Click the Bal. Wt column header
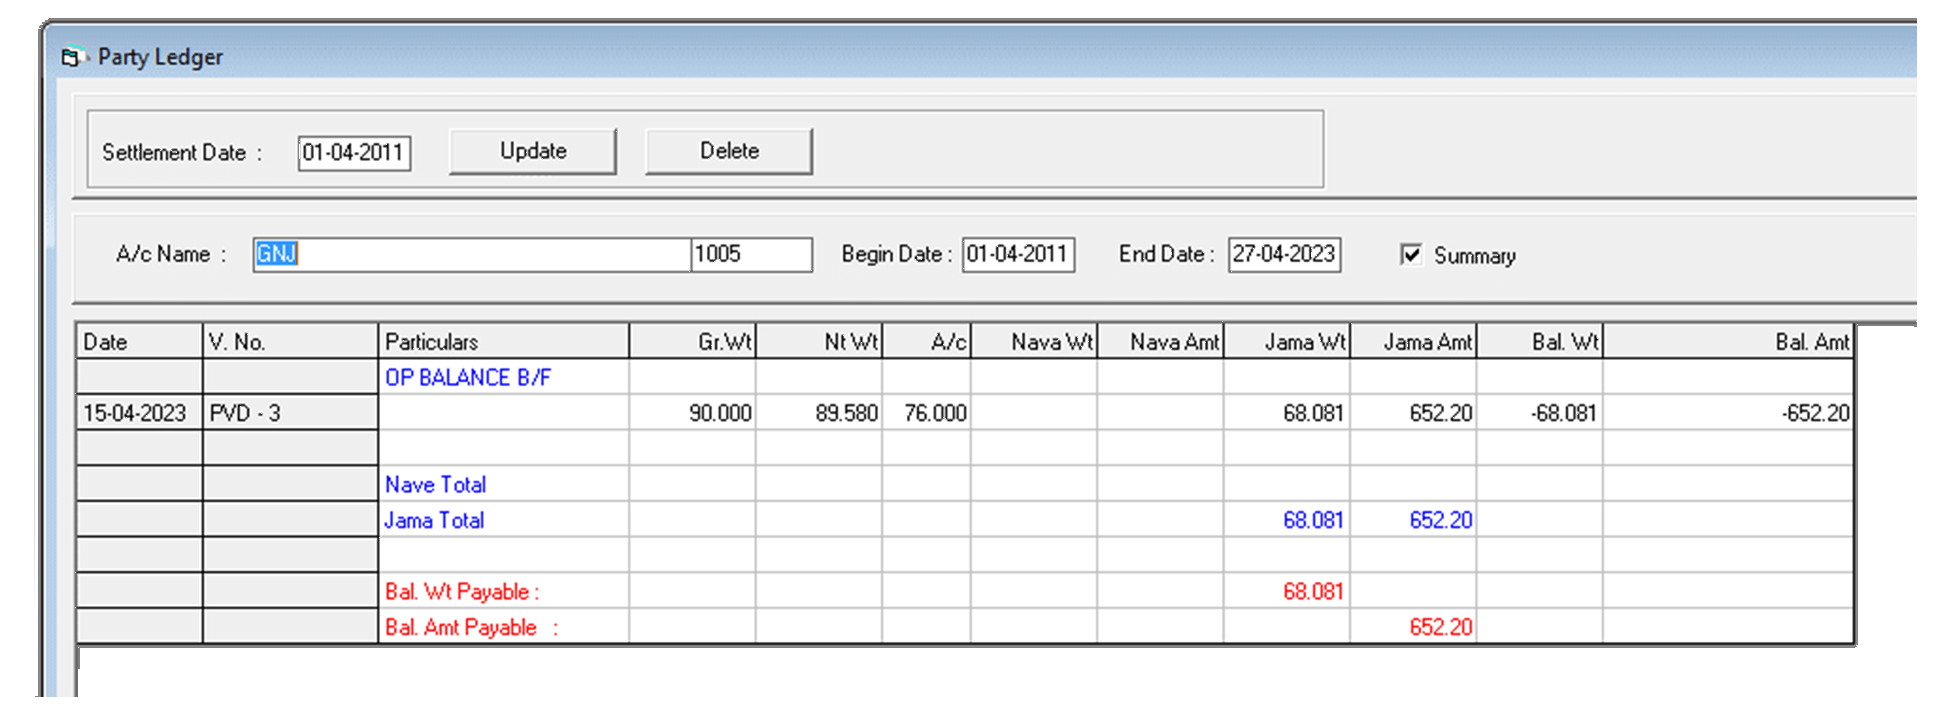 click(x=1540, y=342)
